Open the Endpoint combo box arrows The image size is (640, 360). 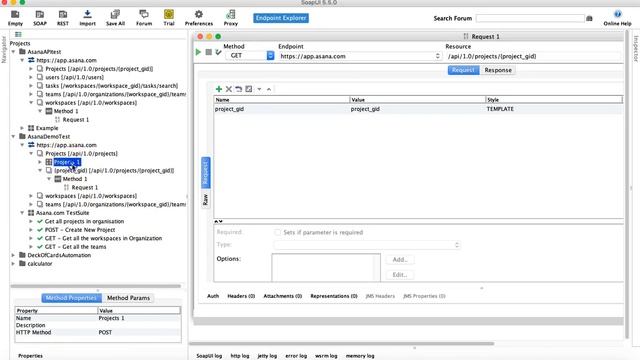tap(438, 56)
